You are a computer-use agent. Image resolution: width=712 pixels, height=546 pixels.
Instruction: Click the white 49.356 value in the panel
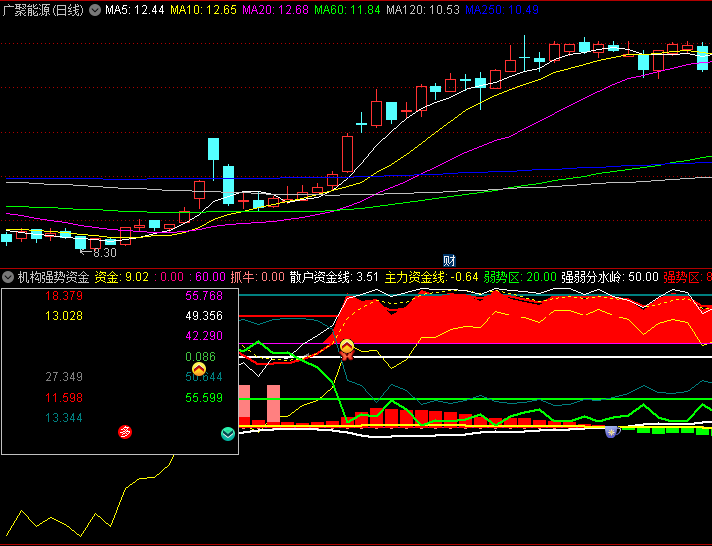[204, 316]
